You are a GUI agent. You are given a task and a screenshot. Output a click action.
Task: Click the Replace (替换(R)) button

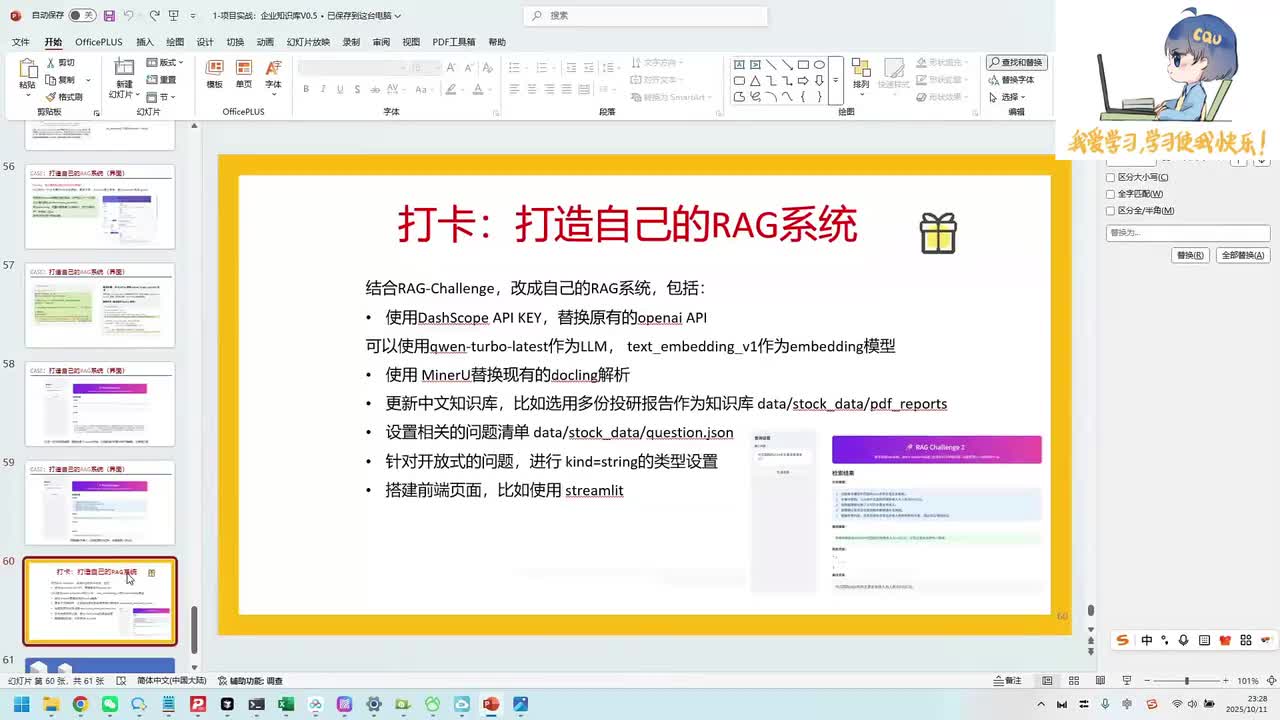tap(1190, 255)
